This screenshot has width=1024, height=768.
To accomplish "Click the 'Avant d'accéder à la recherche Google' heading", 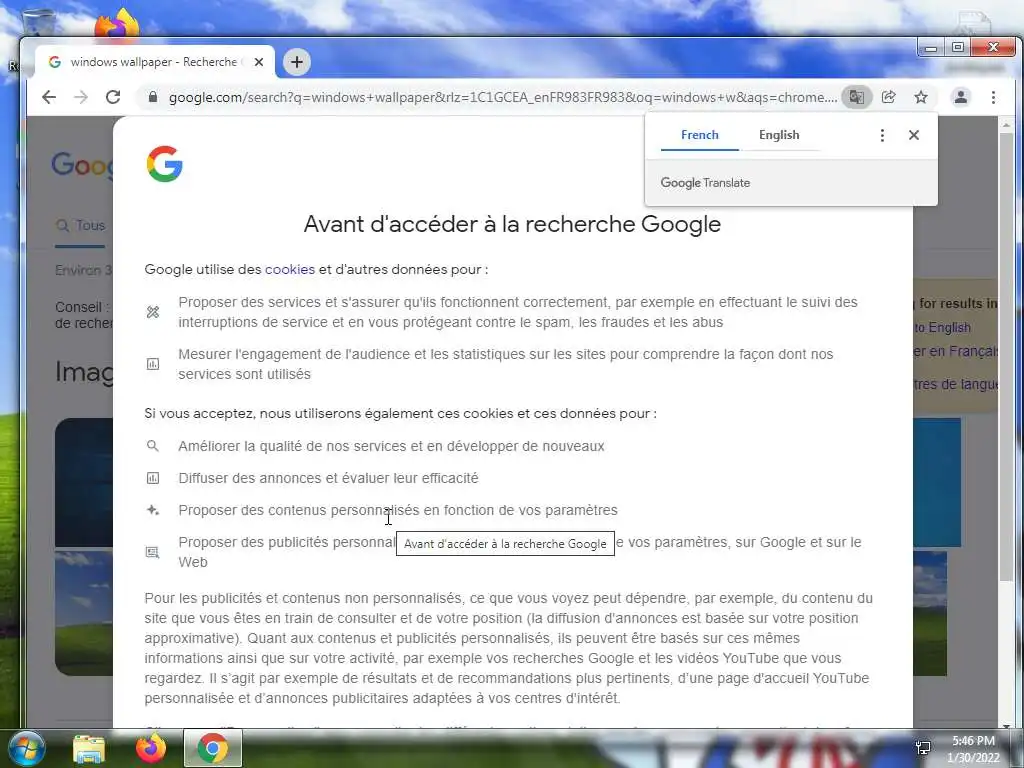I will [513, 224].
